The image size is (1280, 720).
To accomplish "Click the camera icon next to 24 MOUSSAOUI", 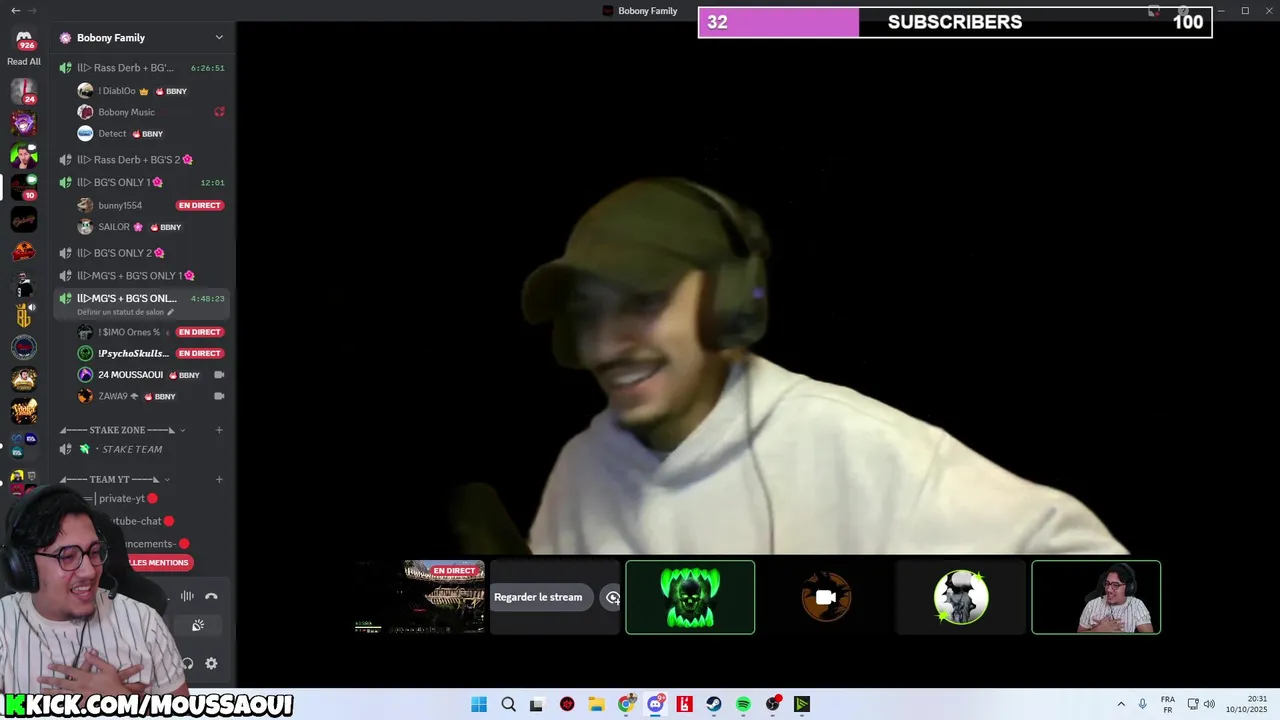I will click(x=219, y=375).
